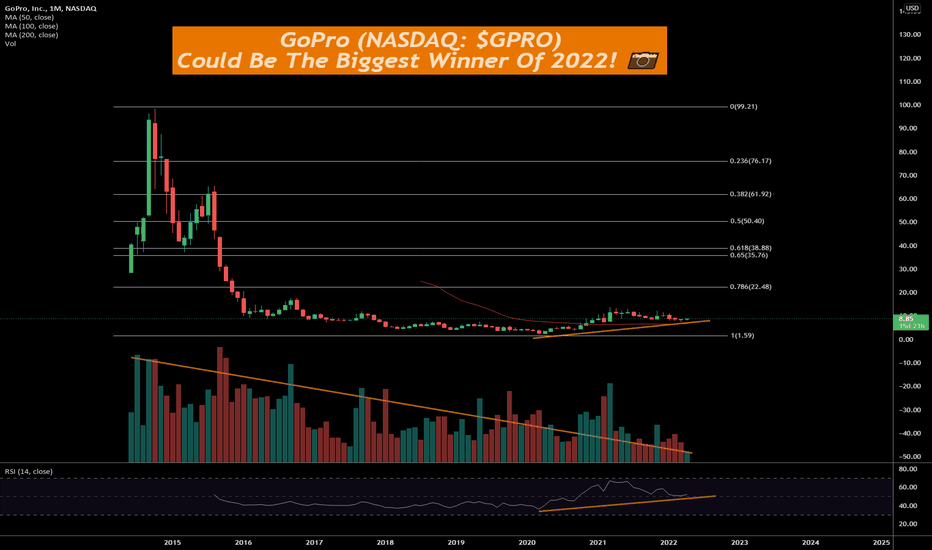The height and width of the screenshot is (550, 932).
Task: Open the USD currency selector
Action: coord(912,8)
